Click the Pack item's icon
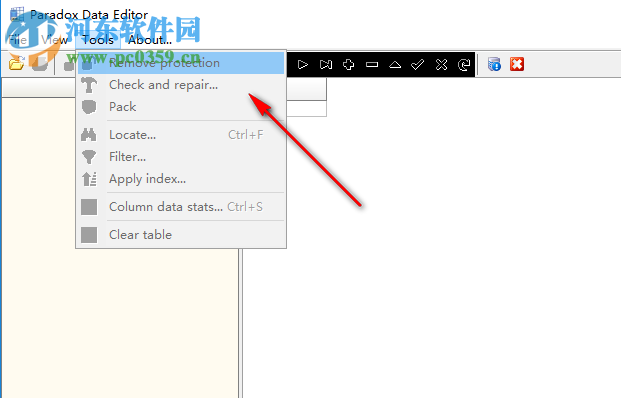 89,107
